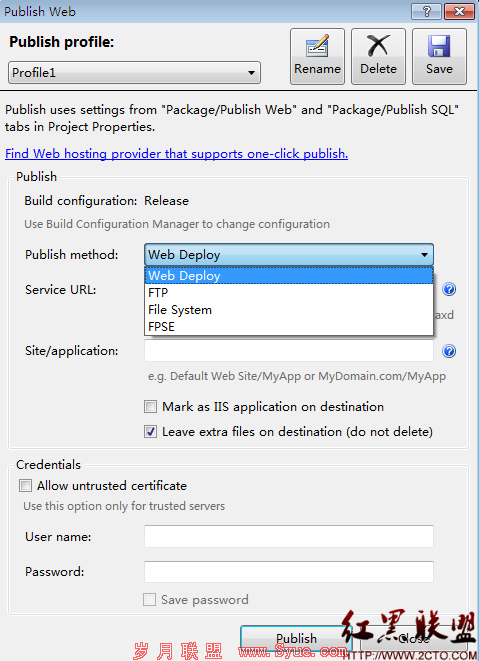Enable Mark as IIS application on destination
The width and height of the screenshot is (479, 661).
[151, 406]
